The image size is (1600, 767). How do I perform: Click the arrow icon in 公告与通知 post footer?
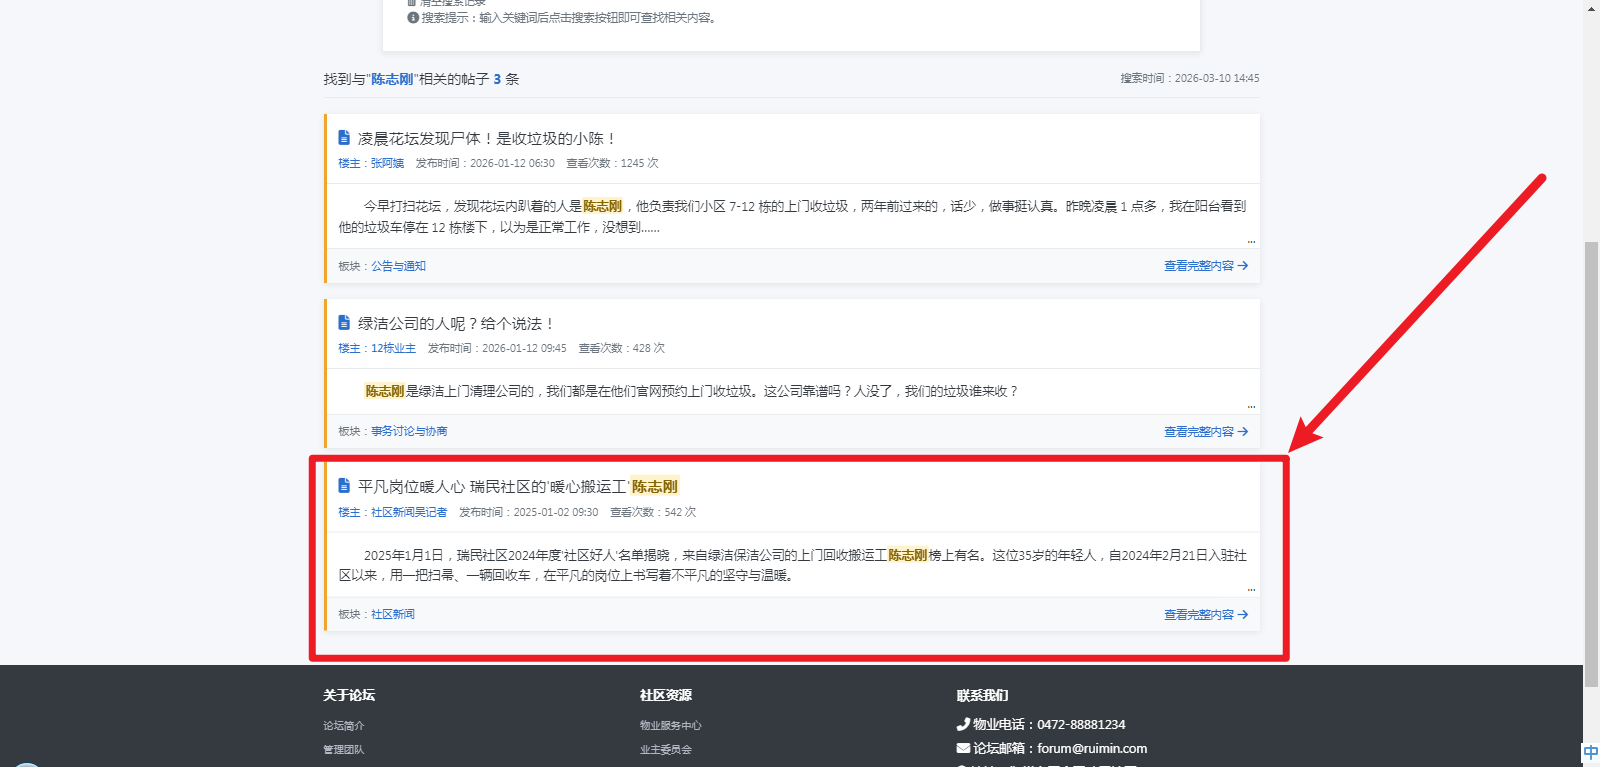[1243, 266]
